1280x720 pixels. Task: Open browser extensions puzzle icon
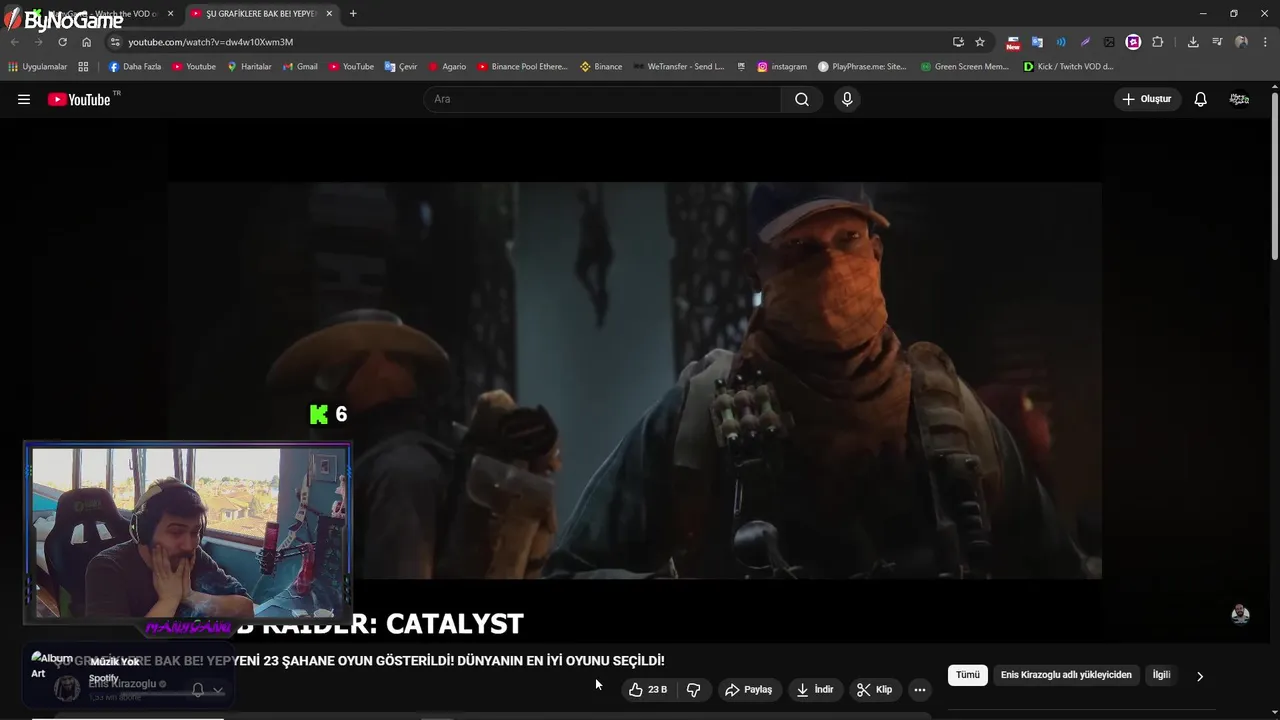pyautogui.click(x=1158, y=42)
